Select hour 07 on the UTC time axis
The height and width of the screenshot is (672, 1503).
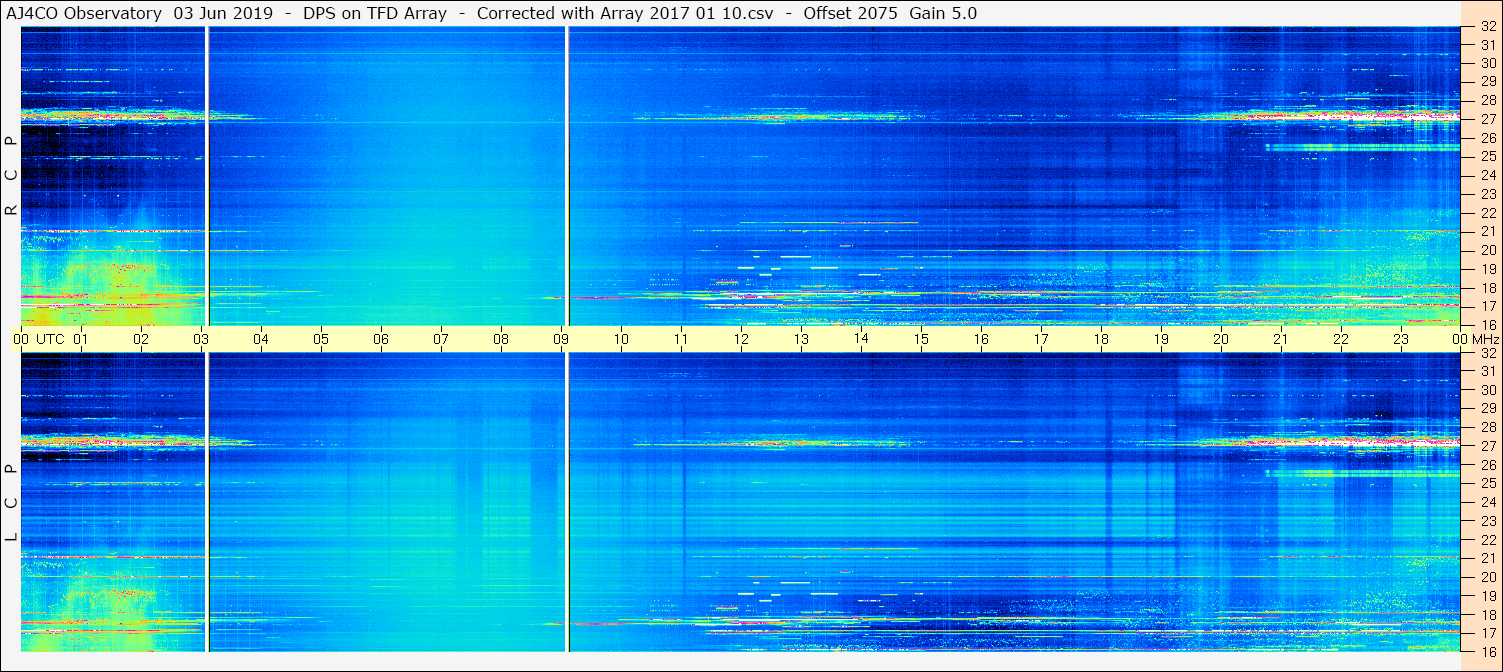click(x=441, y=339)
